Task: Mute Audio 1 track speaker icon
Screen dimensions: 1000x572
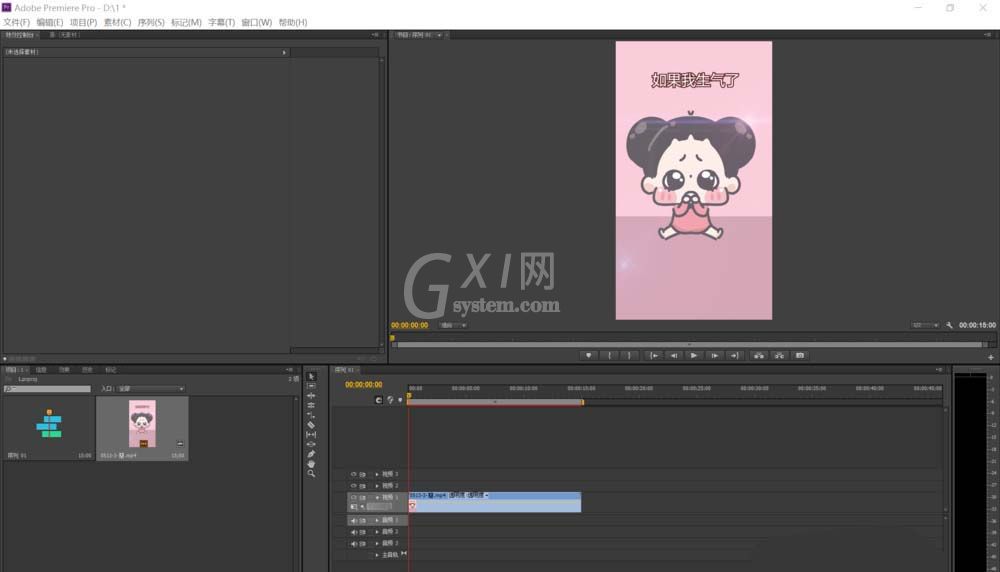Action: point(353,520)
